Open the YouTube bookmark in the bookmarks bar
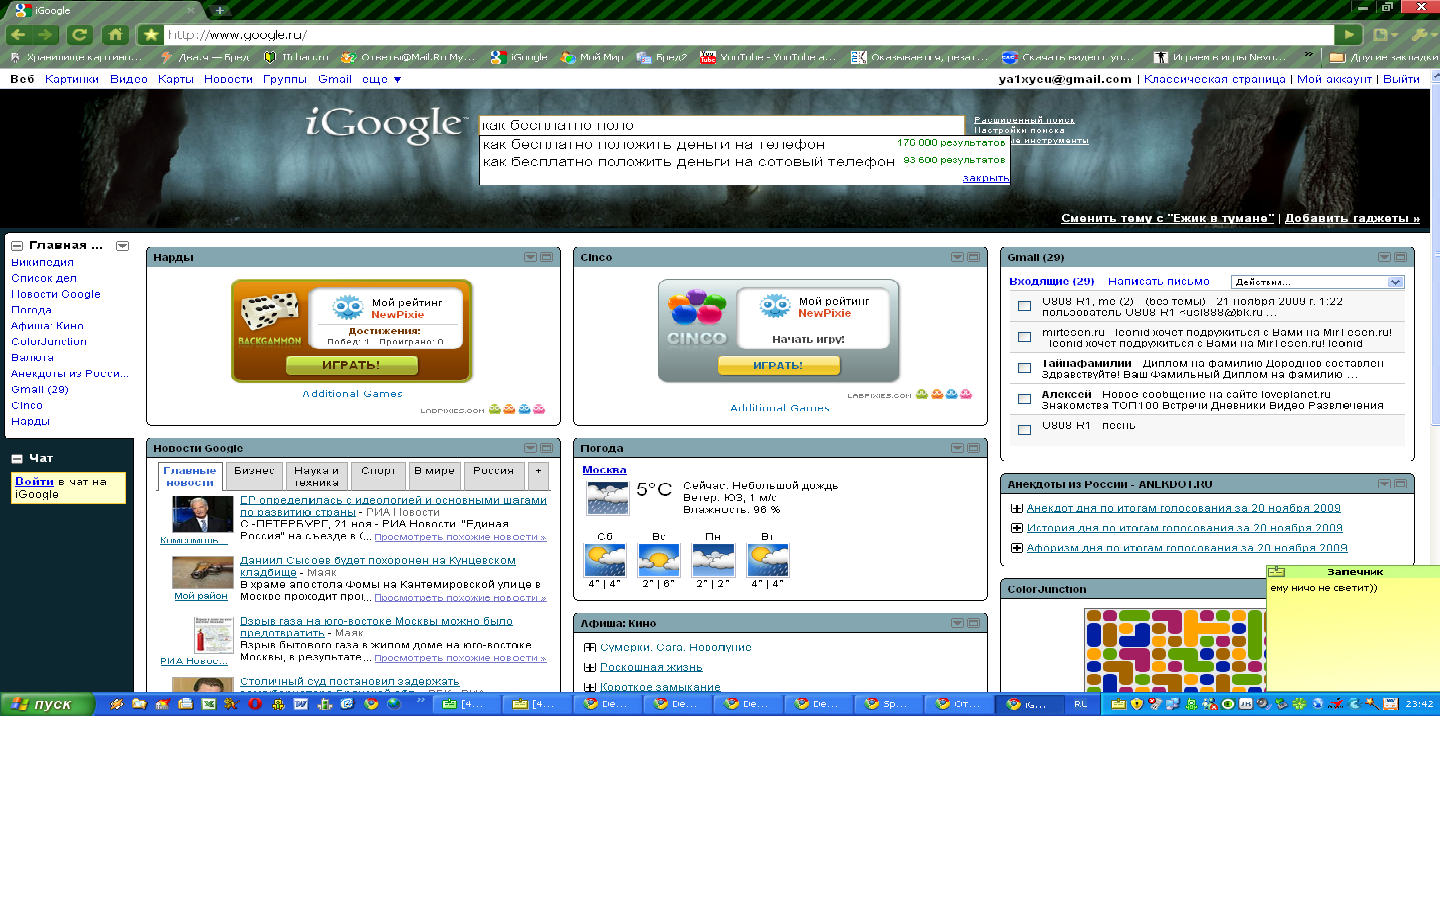This screenshot has width=1440, height=900. (x=767, y=58)
